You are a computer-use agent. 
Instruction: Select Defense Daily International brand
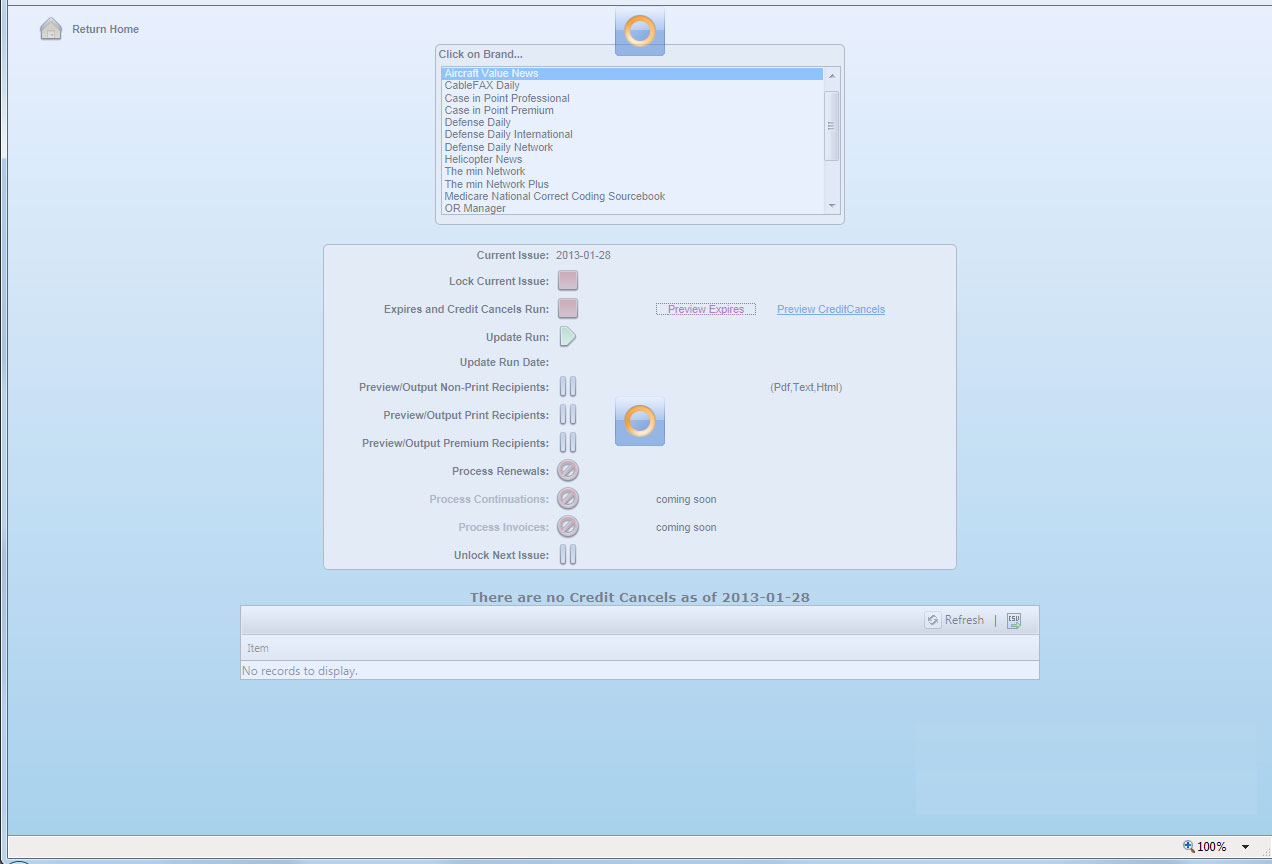pos(632,135)
